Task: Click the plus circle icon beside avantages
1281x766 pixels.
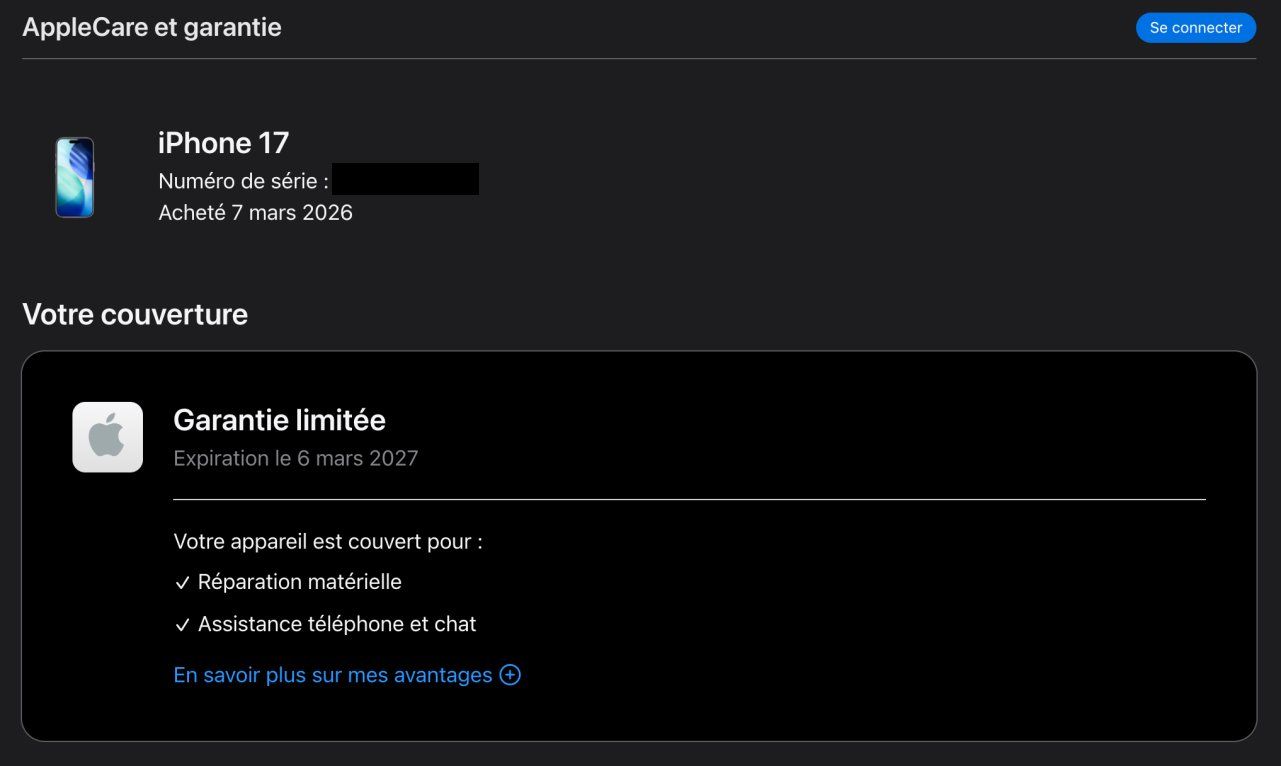Action: coord(510,675)
